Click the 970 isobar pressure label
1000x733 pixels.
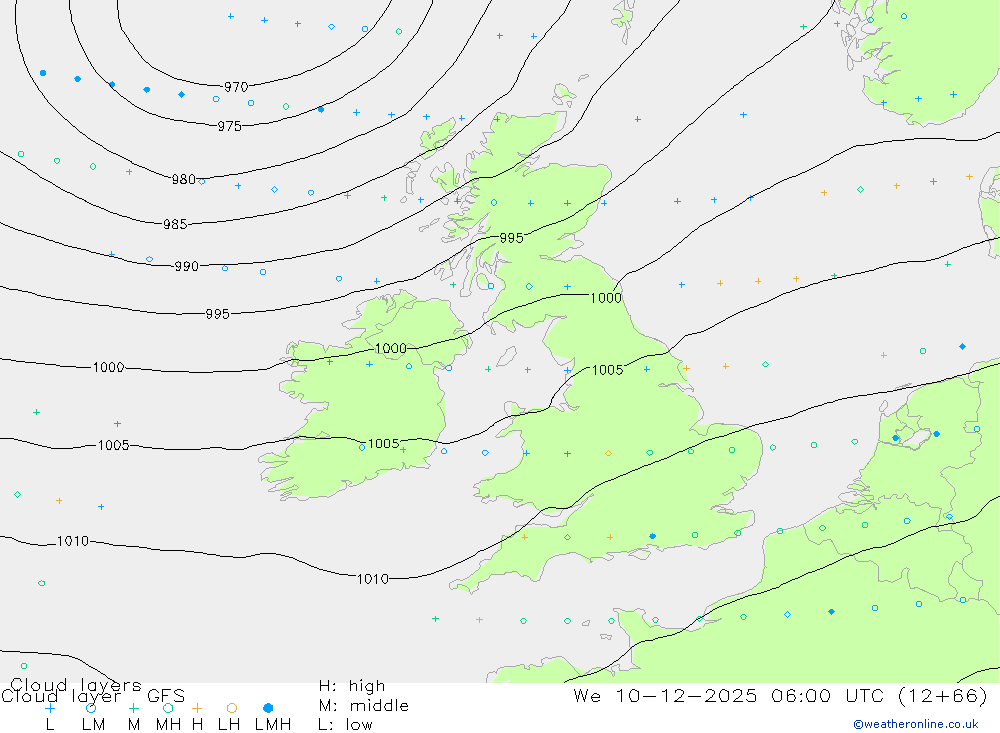236,87
